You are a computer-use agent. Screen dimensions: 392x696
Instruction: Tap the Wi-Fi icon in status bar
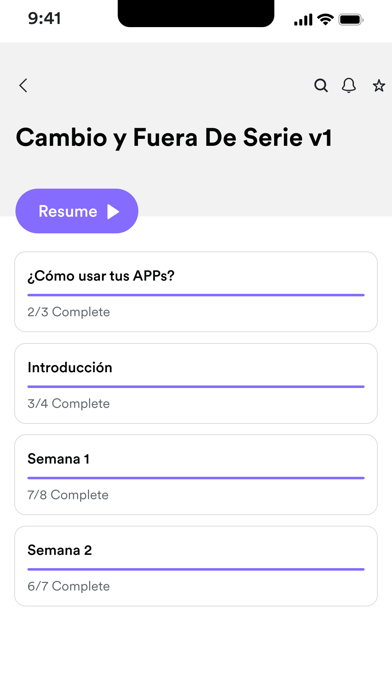click(325, 20)
